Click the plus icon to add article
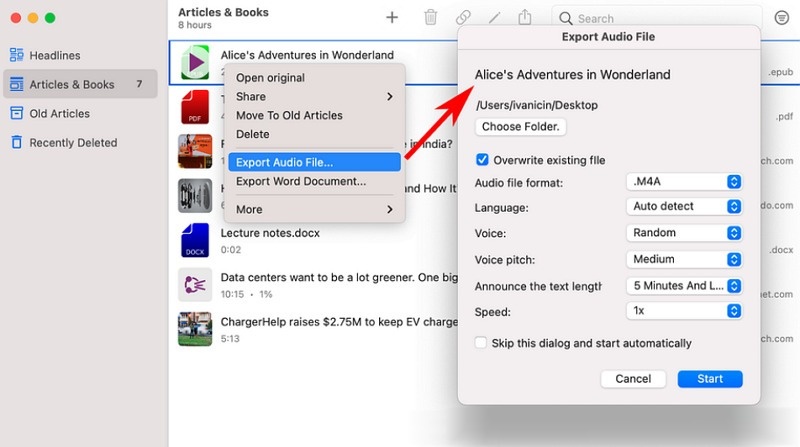 point(392,17)
